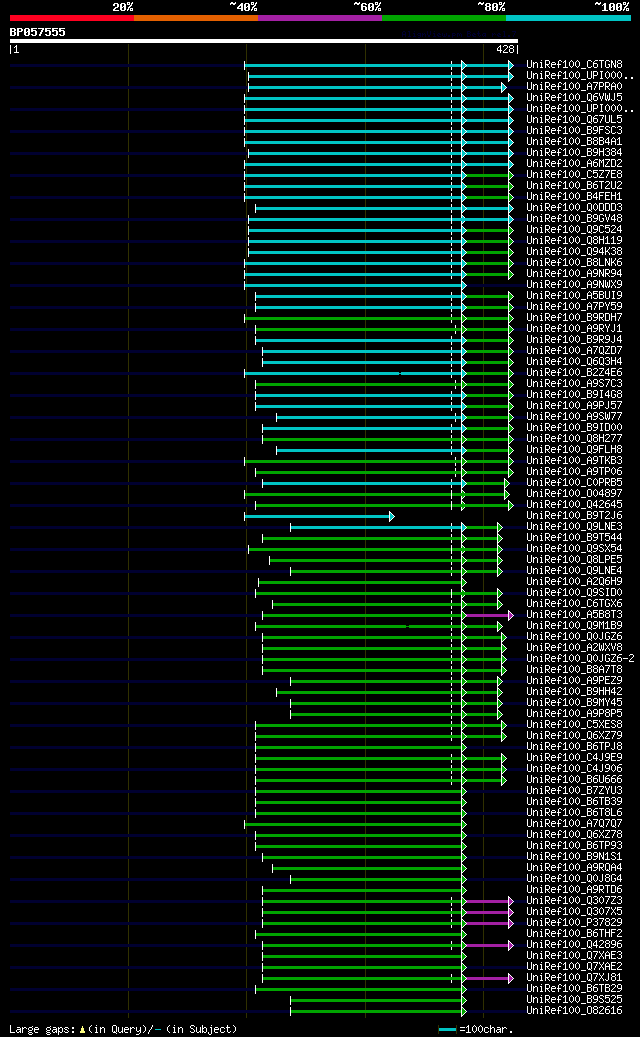
Task: Click the magenta segment in the Q7XJ81 row
Action: point(489,977)
